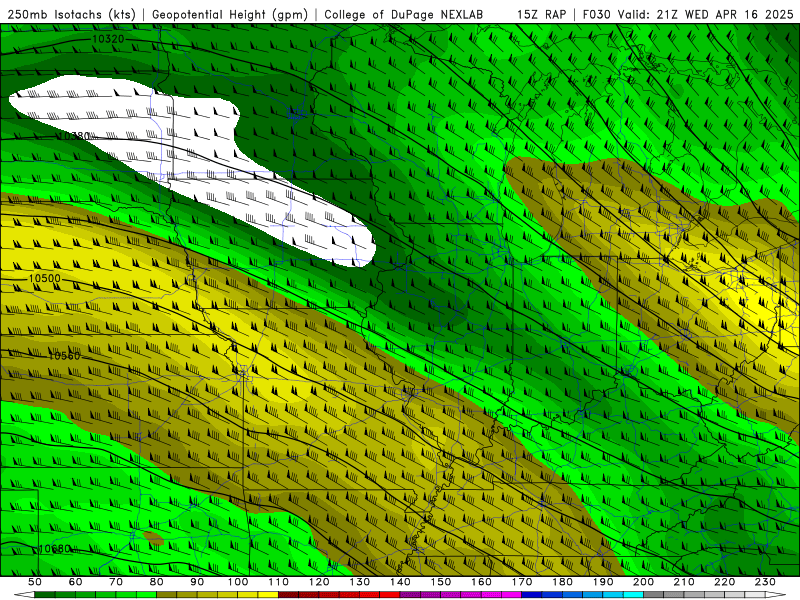Click the 60 value on the color scale
This screenshot has width=800, height=600.
coord(76,582)
